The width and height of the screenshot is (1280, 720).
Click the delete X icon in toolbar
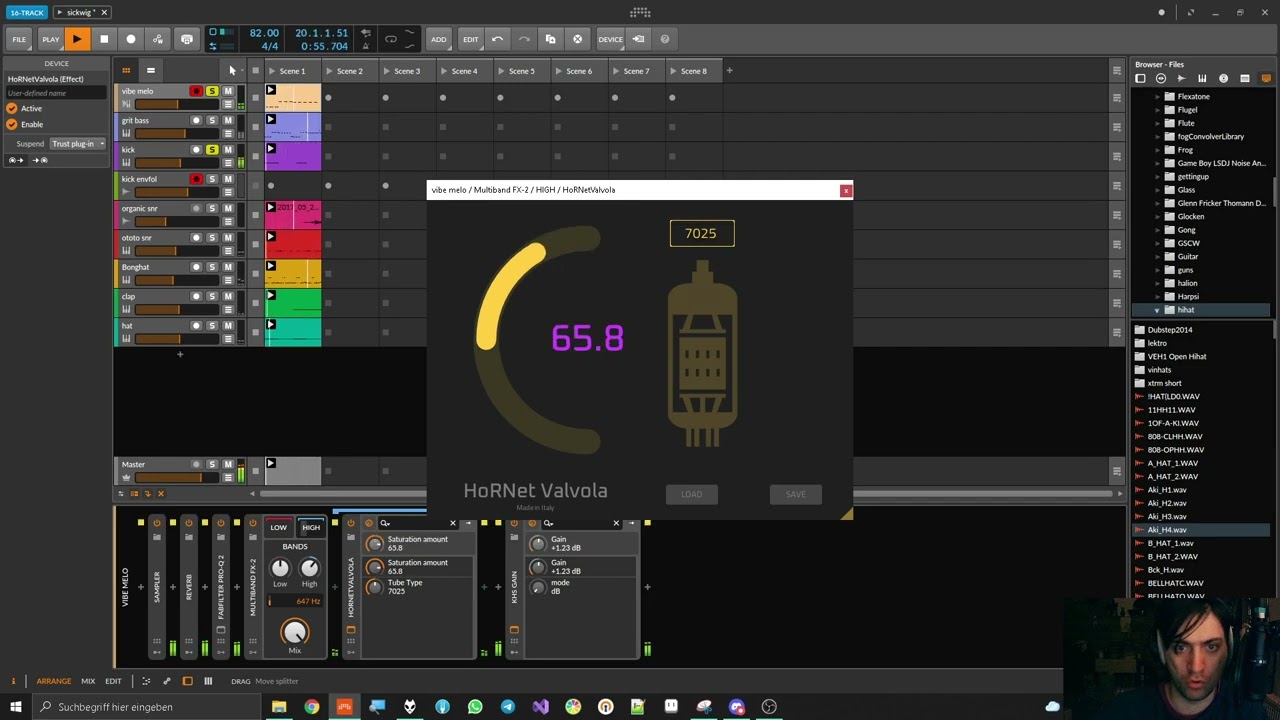tap(577, 39)
